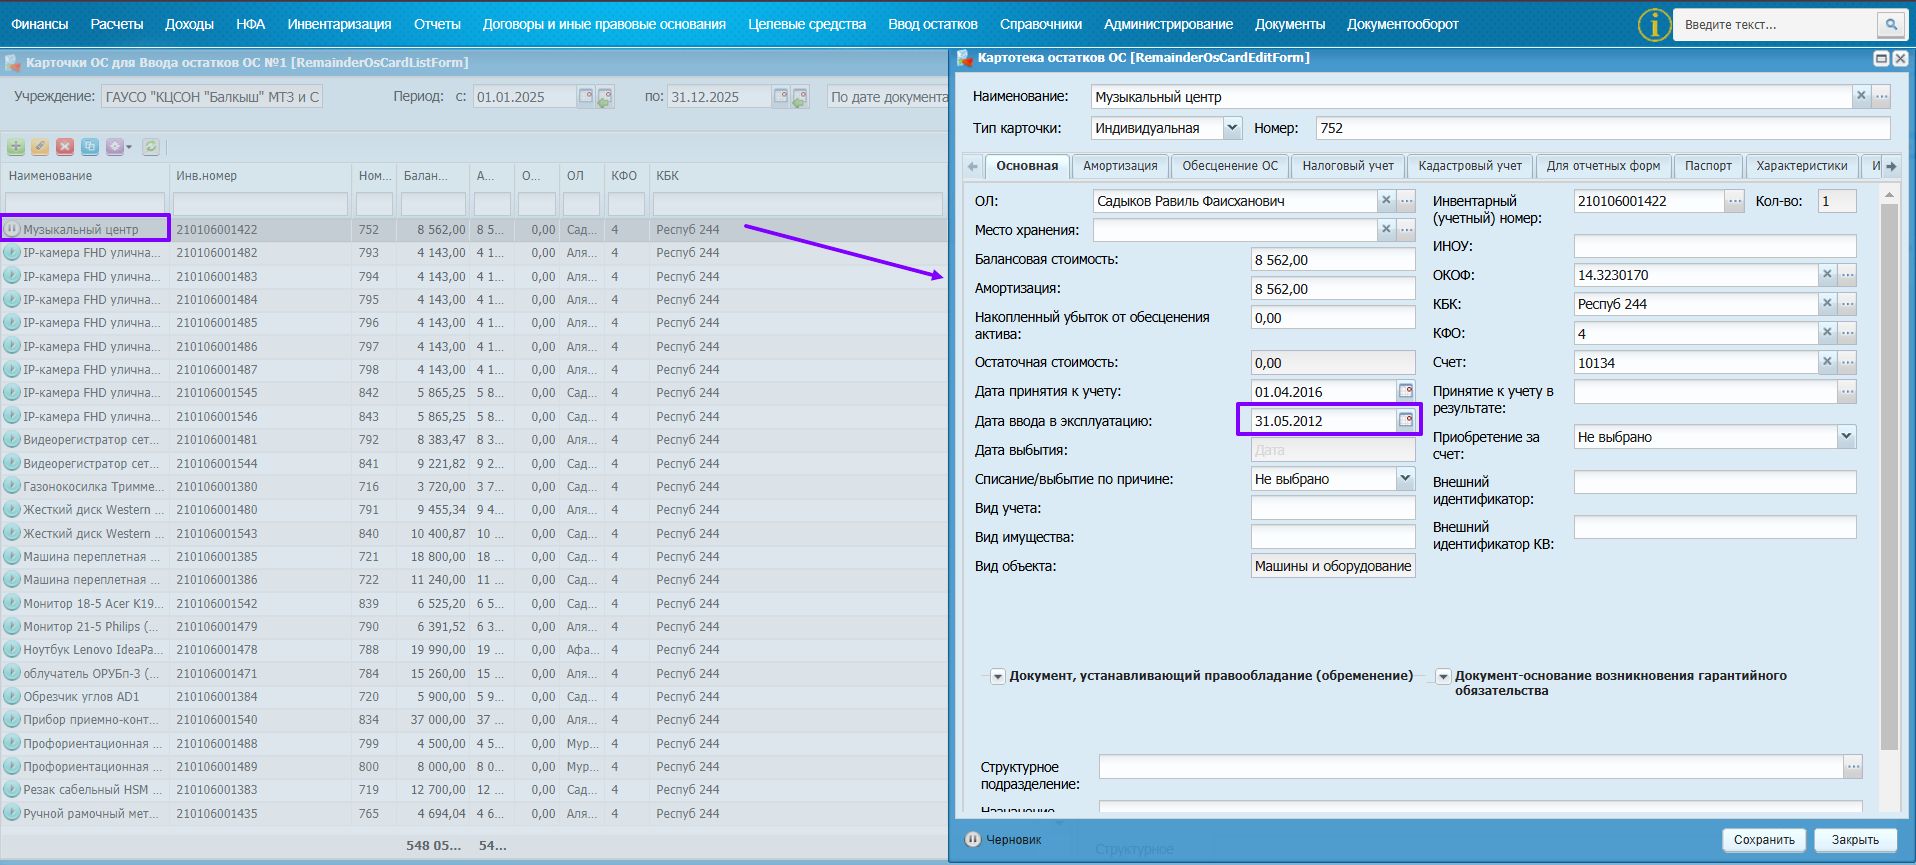Image resolution: width=1916 pixels, height=865 pixels.
Task: Open the Справочники menu
Action: (1040, 24)
